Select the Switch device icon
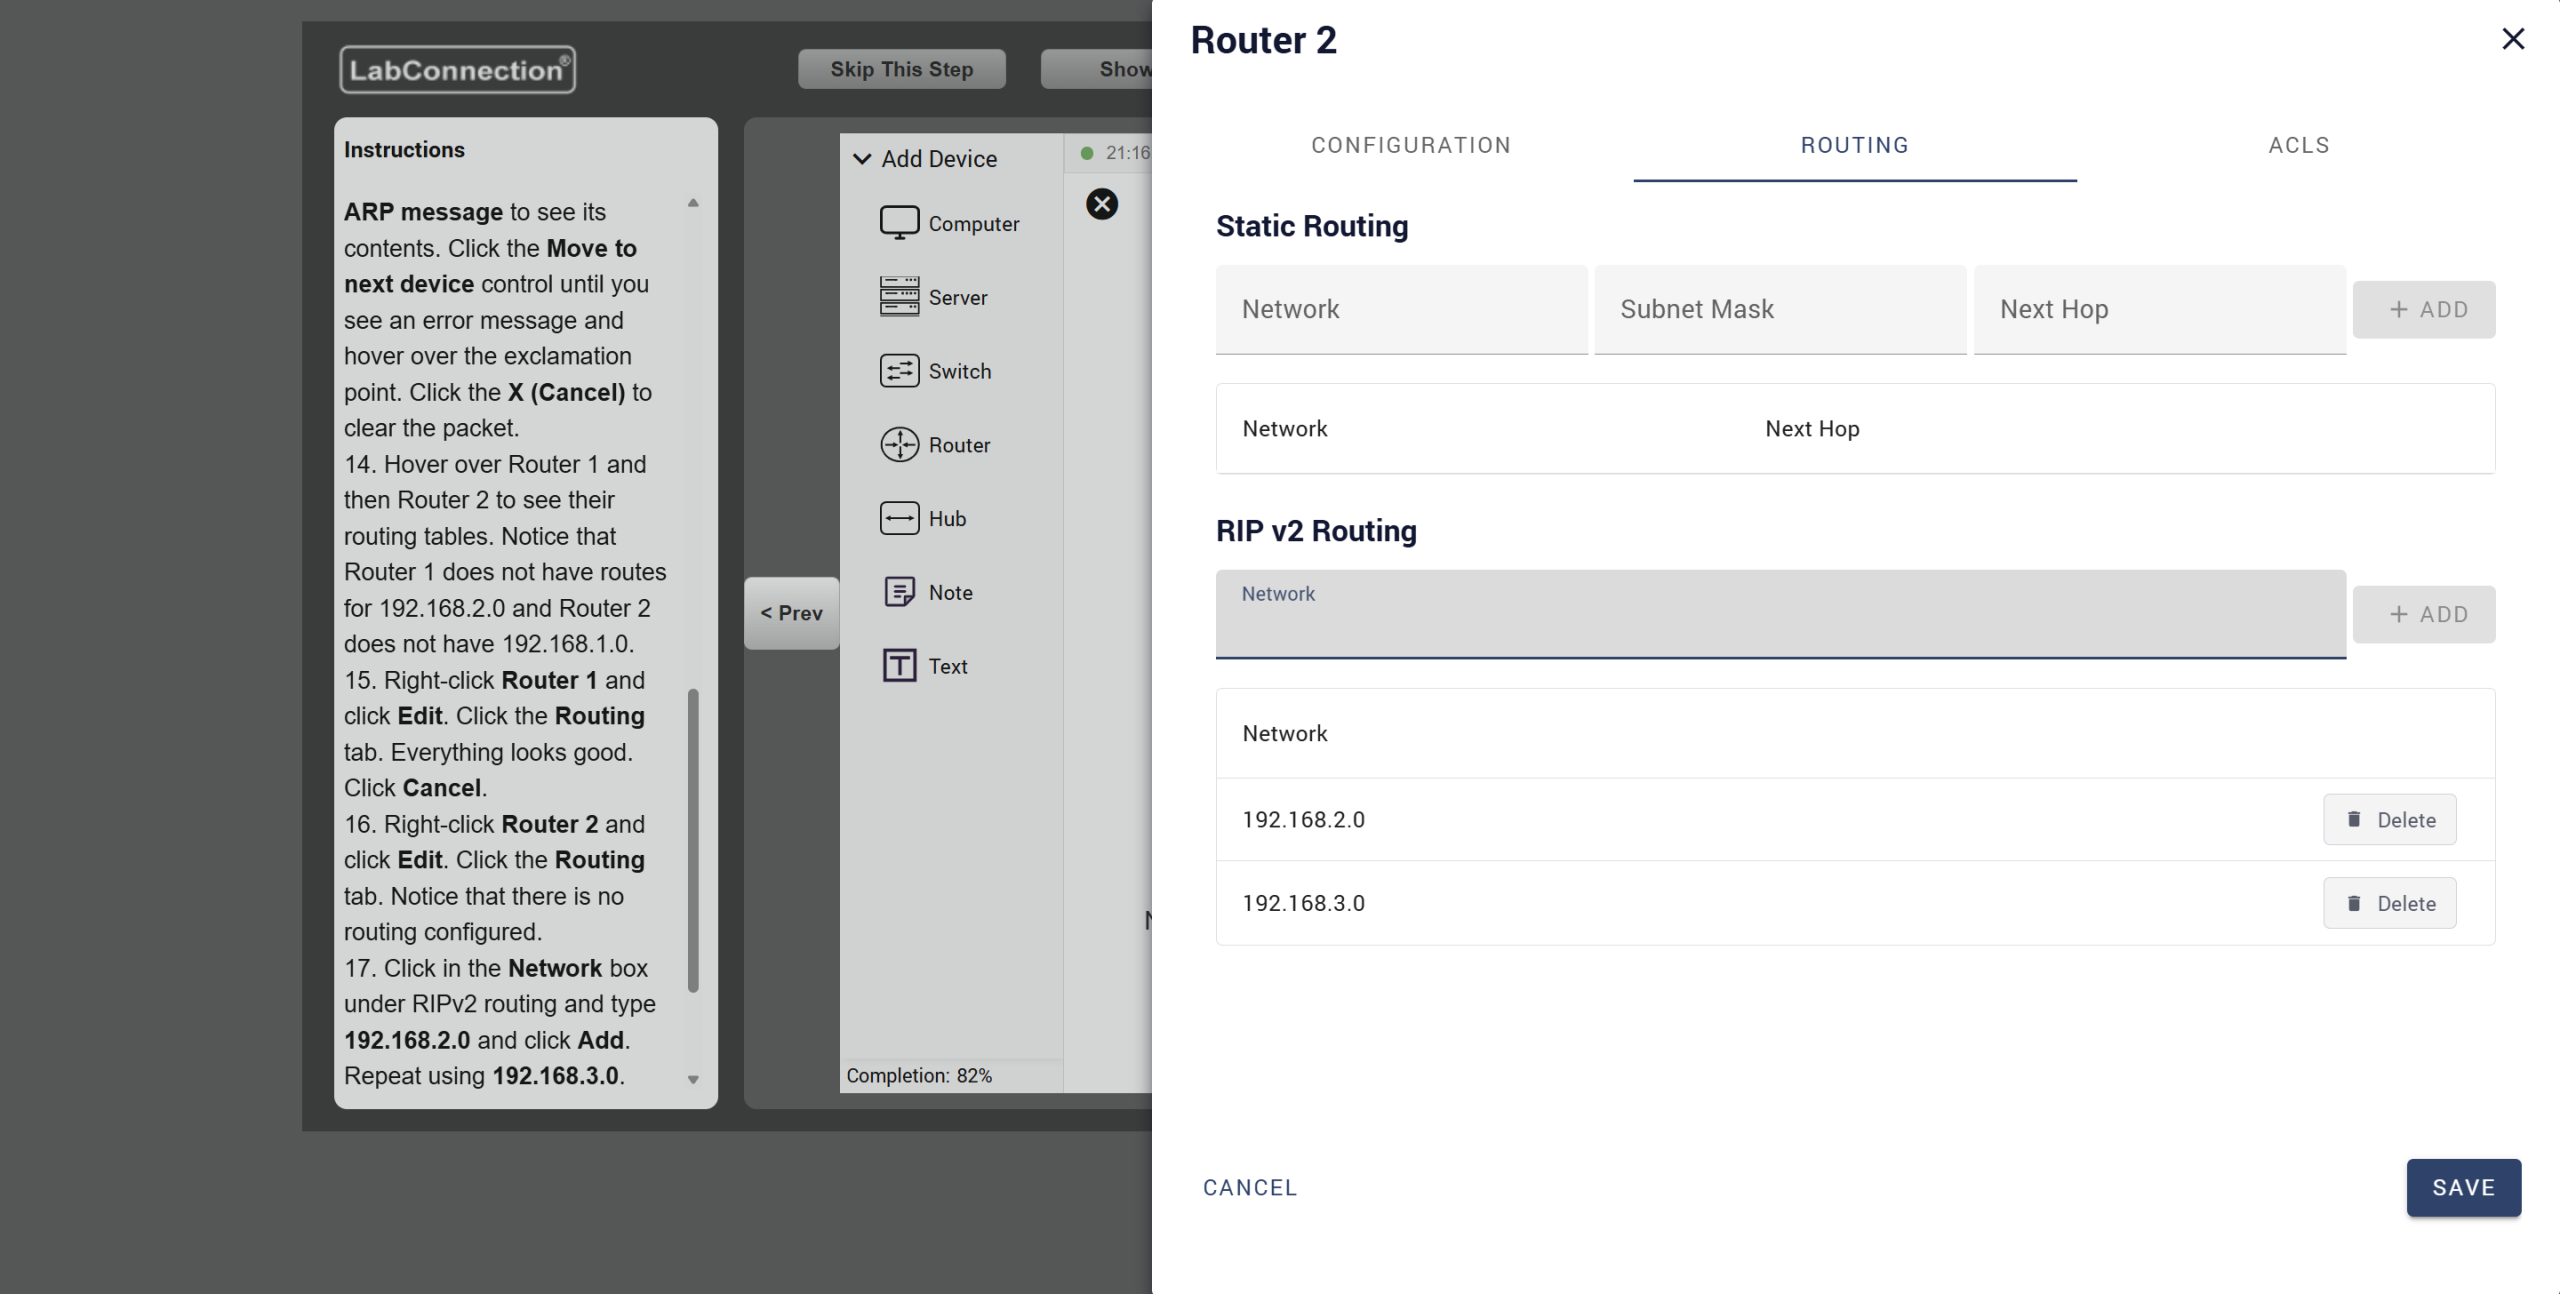The image size is (2560, 1294). (x=899, y=371)
